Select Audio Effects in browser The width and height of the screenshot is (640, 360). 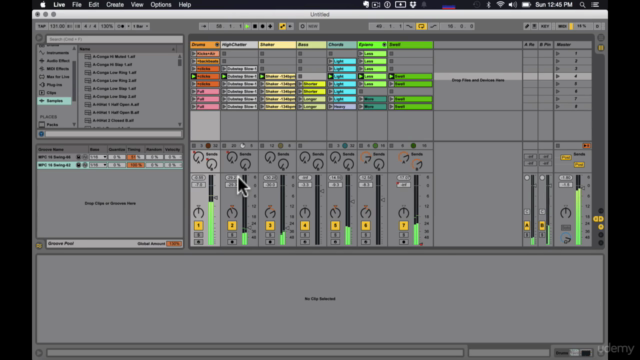[x=57, y=61]
